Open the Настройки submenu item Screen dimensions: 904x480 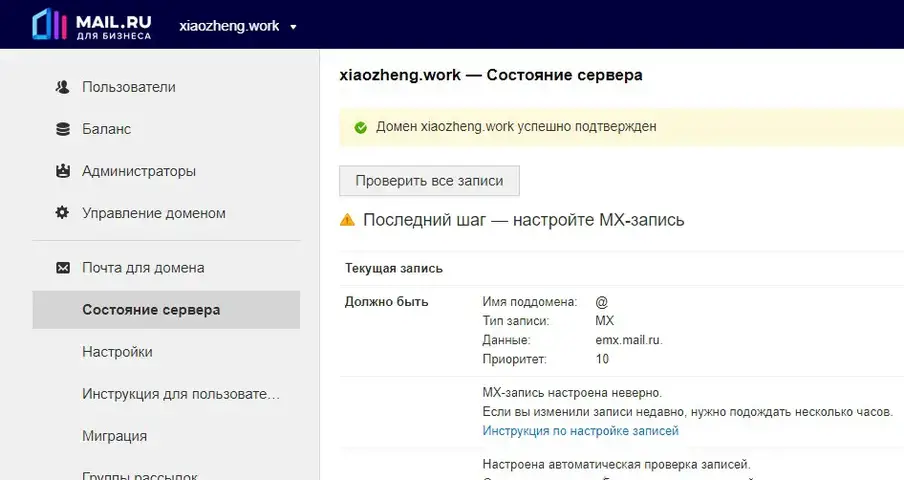(x=117, y=352)
